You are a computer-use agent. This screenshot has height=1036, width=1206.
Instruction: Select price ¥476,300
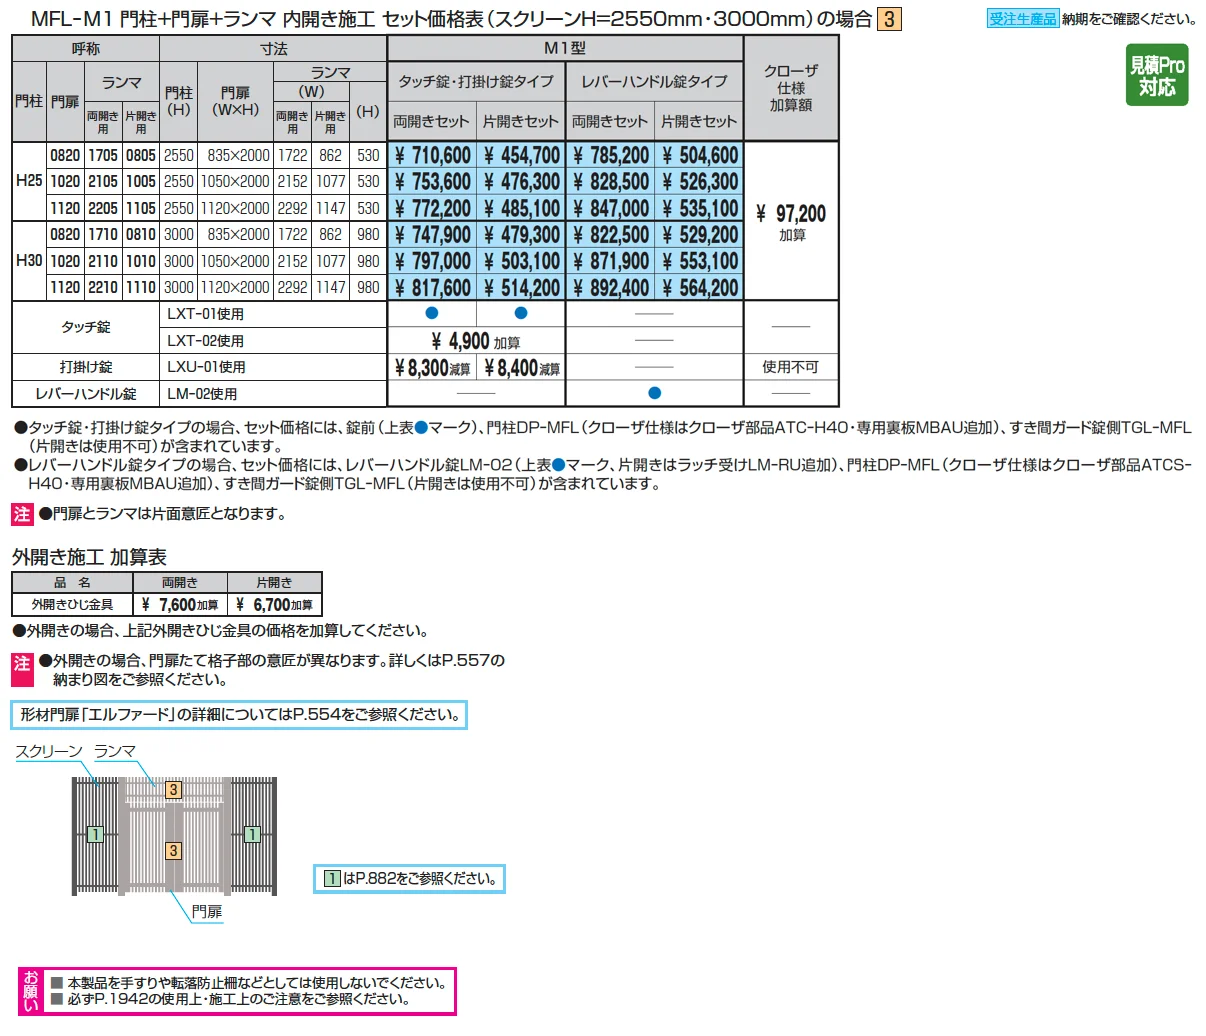(521, 181)
